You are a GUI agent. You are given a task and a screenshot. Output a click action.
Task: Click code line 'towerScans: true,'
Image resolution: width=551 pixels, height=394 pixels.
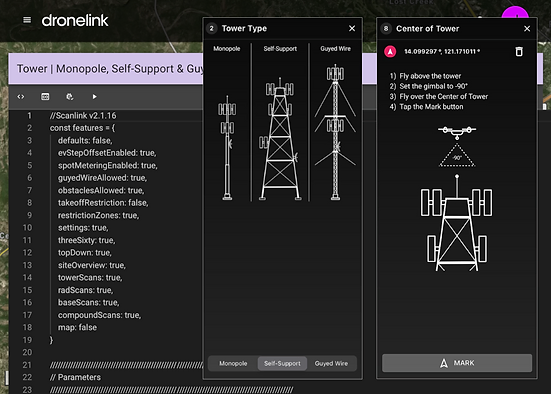pos(90,278)
